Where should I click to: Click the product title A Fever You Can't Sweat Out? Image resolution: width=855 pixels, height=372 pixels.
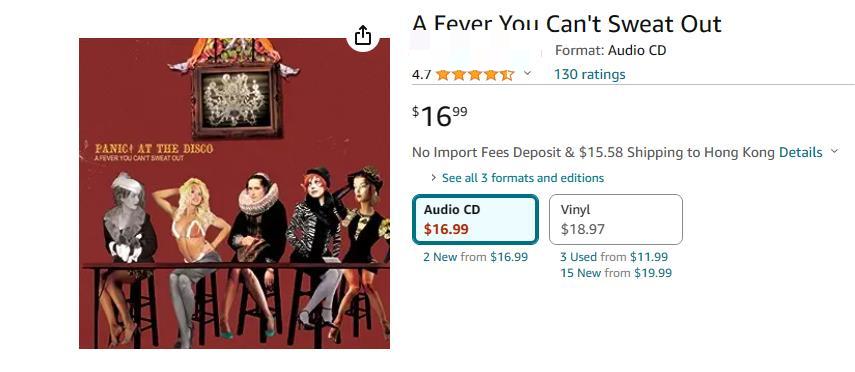pyautogui.click(x=567, y=24)
